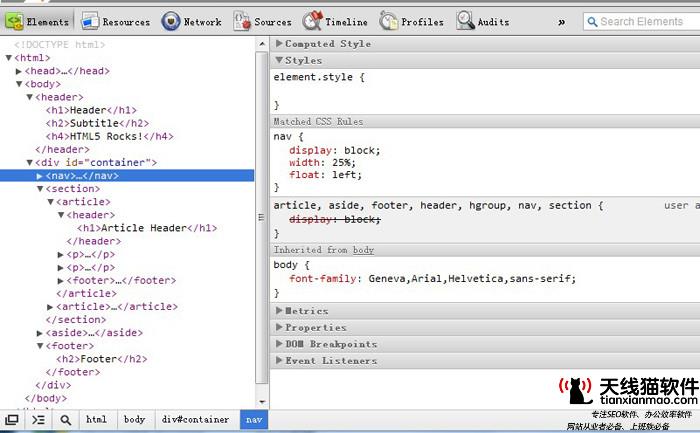The height and width of the screenshot is (433, 700).
Task: Select the closing section tag
Action: [x=75, y=320]
